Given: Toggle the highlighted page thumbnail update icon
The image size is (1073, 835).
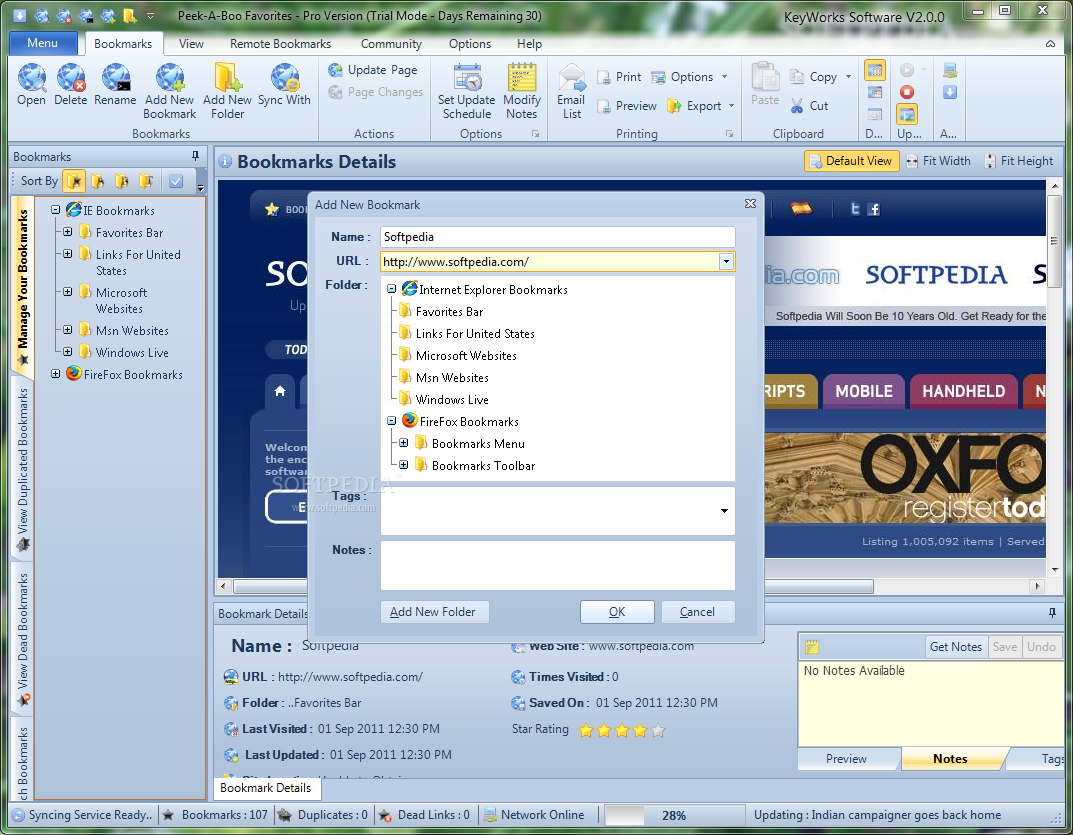Looking at the screenshot, I should tap(907, 114).
